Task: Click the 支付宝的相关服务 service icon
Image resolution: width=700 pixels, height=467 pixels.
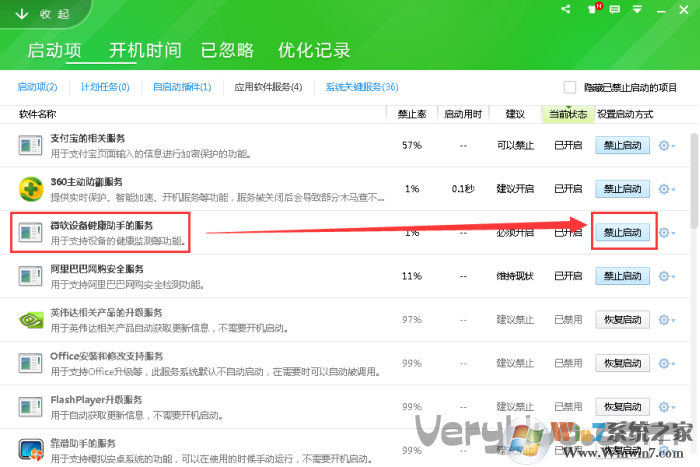Action: point(30,145)
